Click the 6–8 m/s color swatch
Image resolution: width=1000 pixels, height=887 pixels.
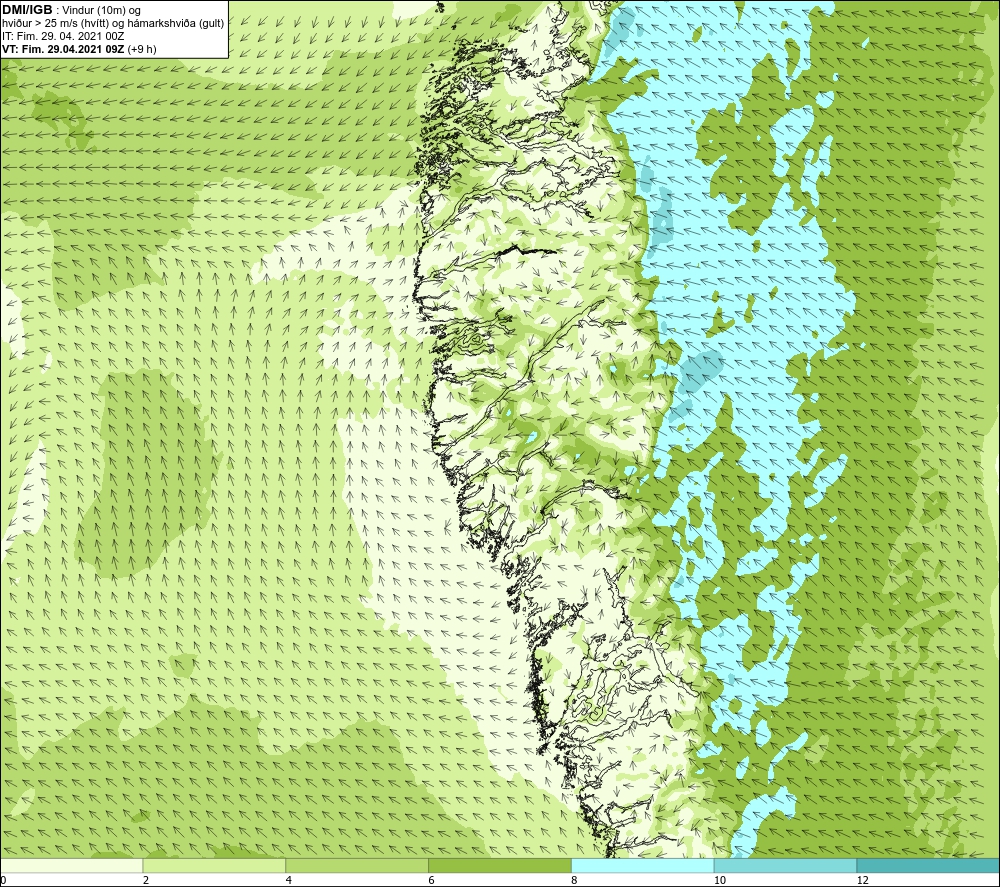pos(500,865)
